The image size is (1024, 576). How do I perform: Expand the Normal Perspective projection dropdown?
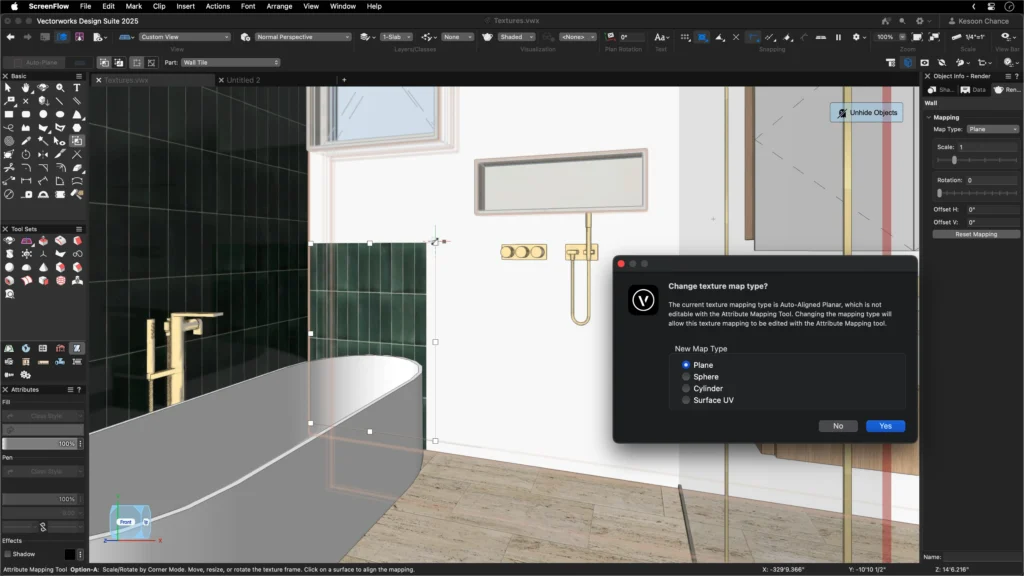(303, 37)
